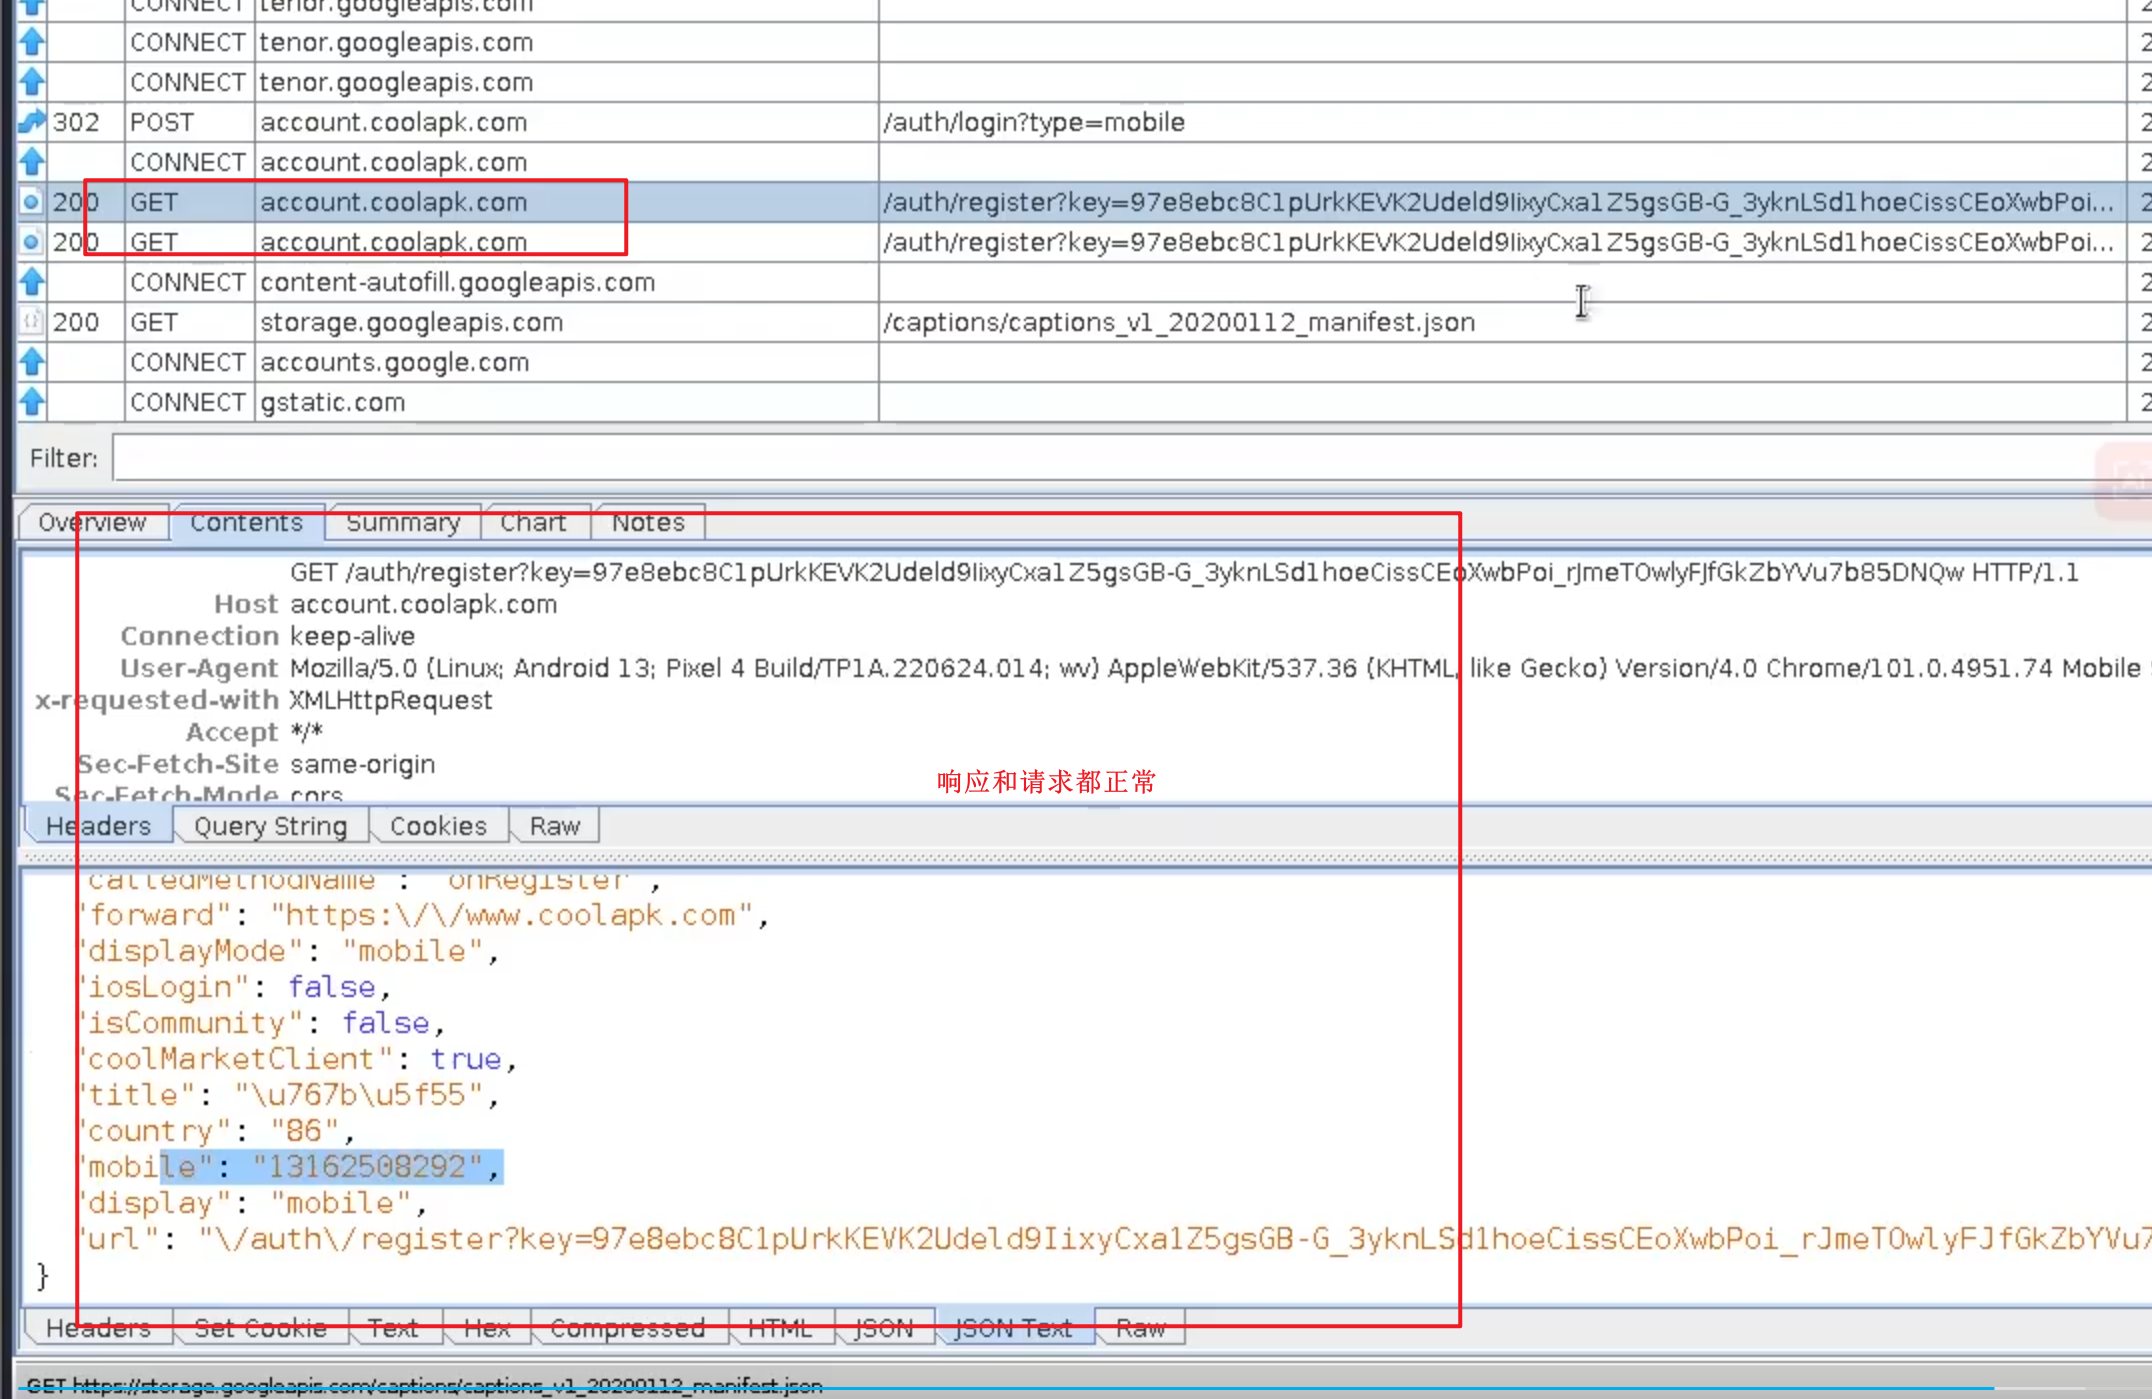
Task: Click the highlighted mobile number value 13162508292
Action: pyautogui.click(x=365, y=1166)
